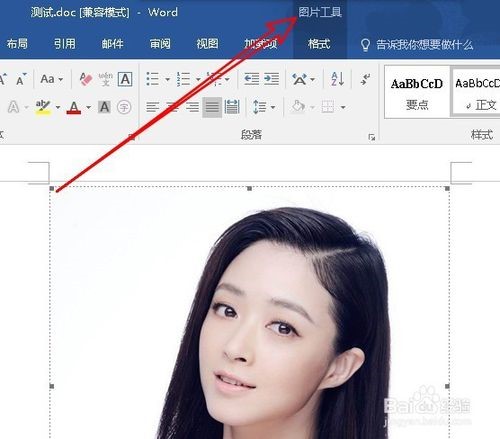Click picture top-right corner handle
This screenshot has width=500, height=439.
pos(447,189)
